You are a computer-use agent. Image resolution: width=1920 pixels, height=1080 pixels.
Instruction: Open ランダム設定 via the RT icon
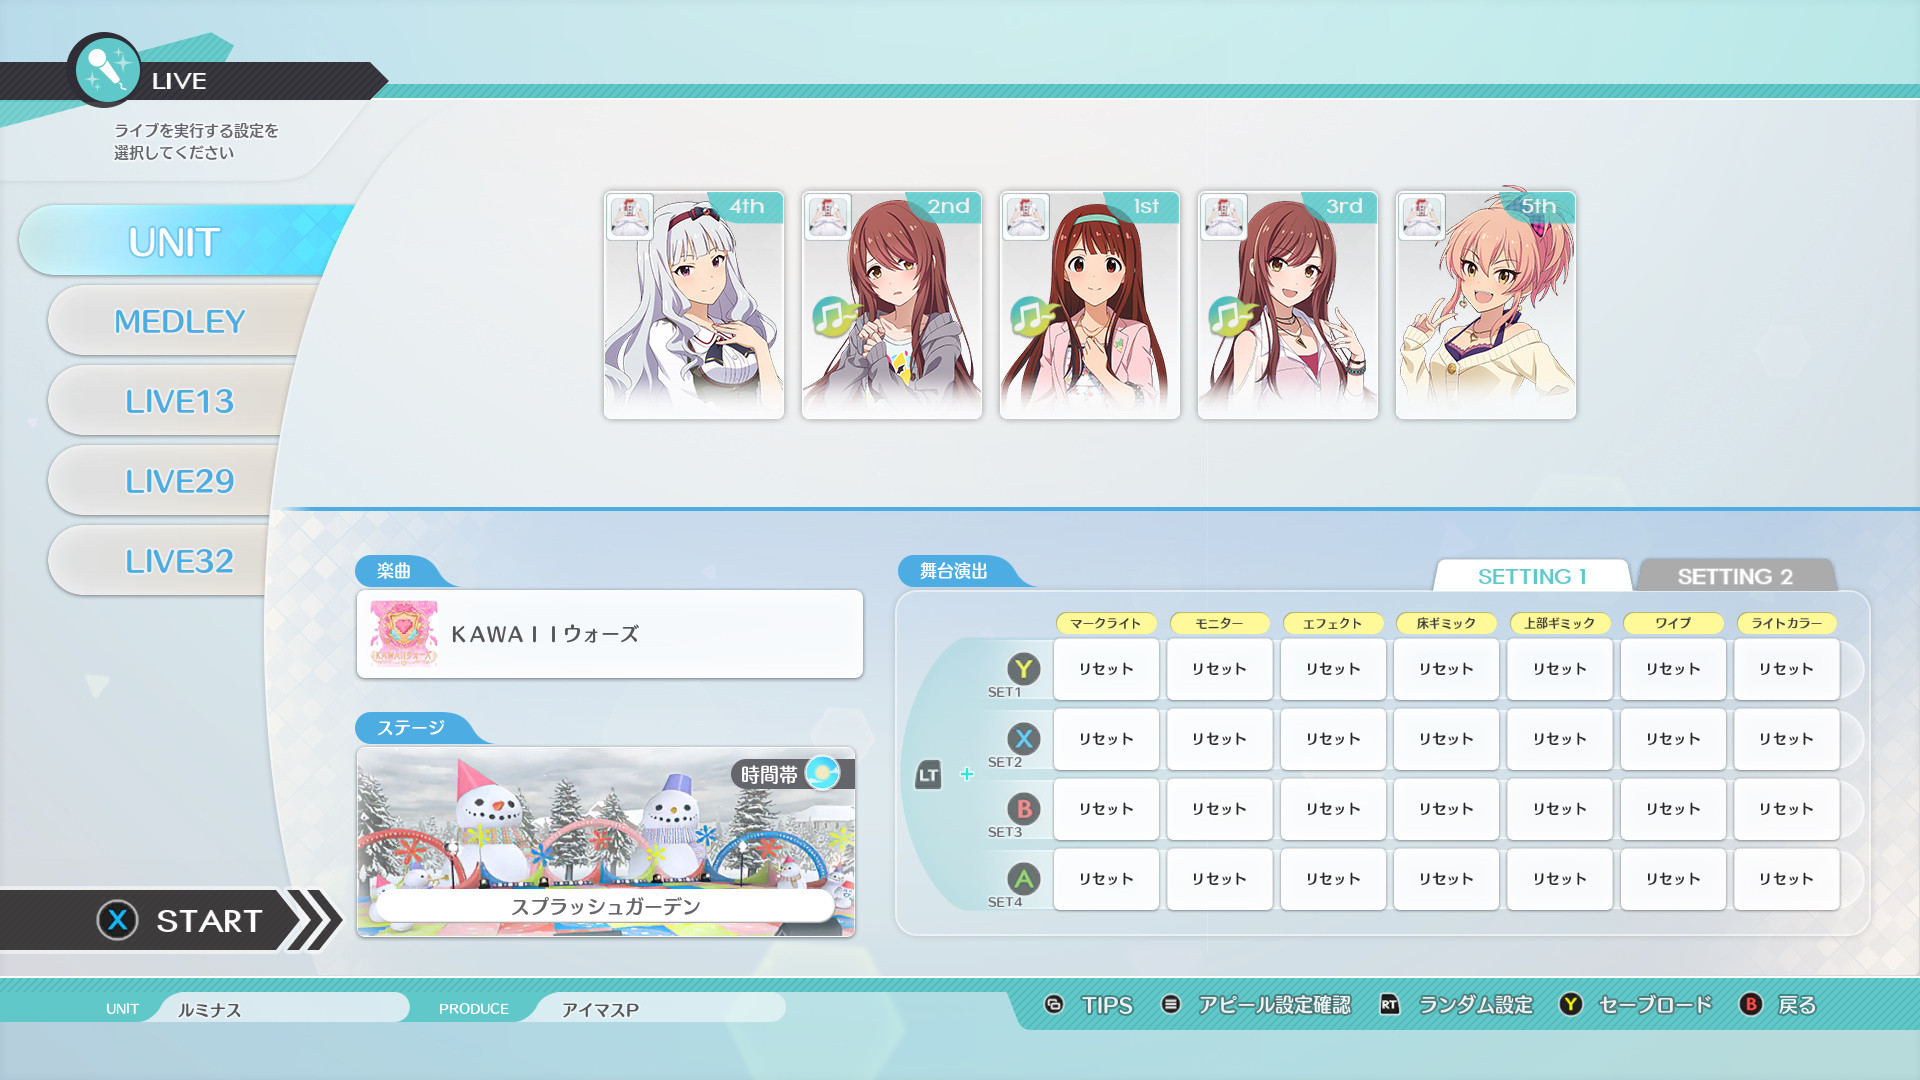point(1388,1005)
